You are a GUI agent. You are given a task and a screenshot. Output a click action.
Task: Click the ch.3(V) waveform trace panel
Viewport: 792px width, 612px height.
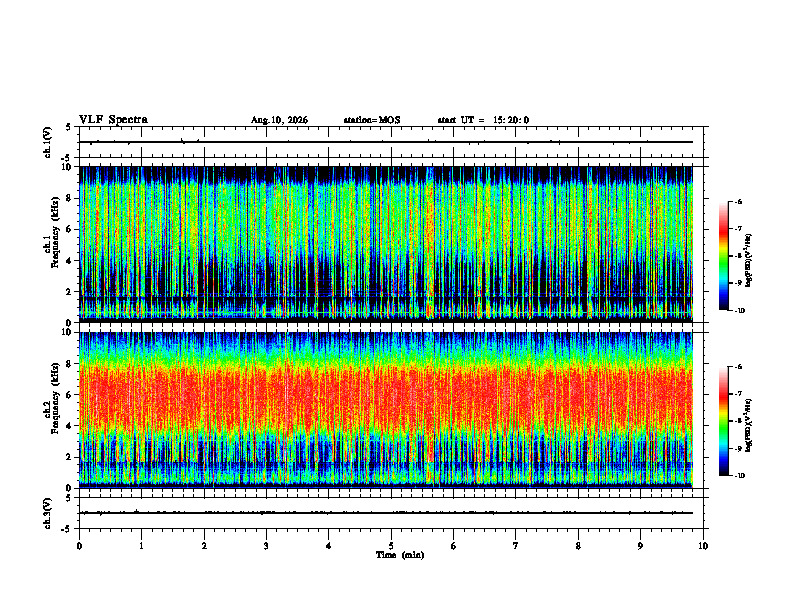391,513
